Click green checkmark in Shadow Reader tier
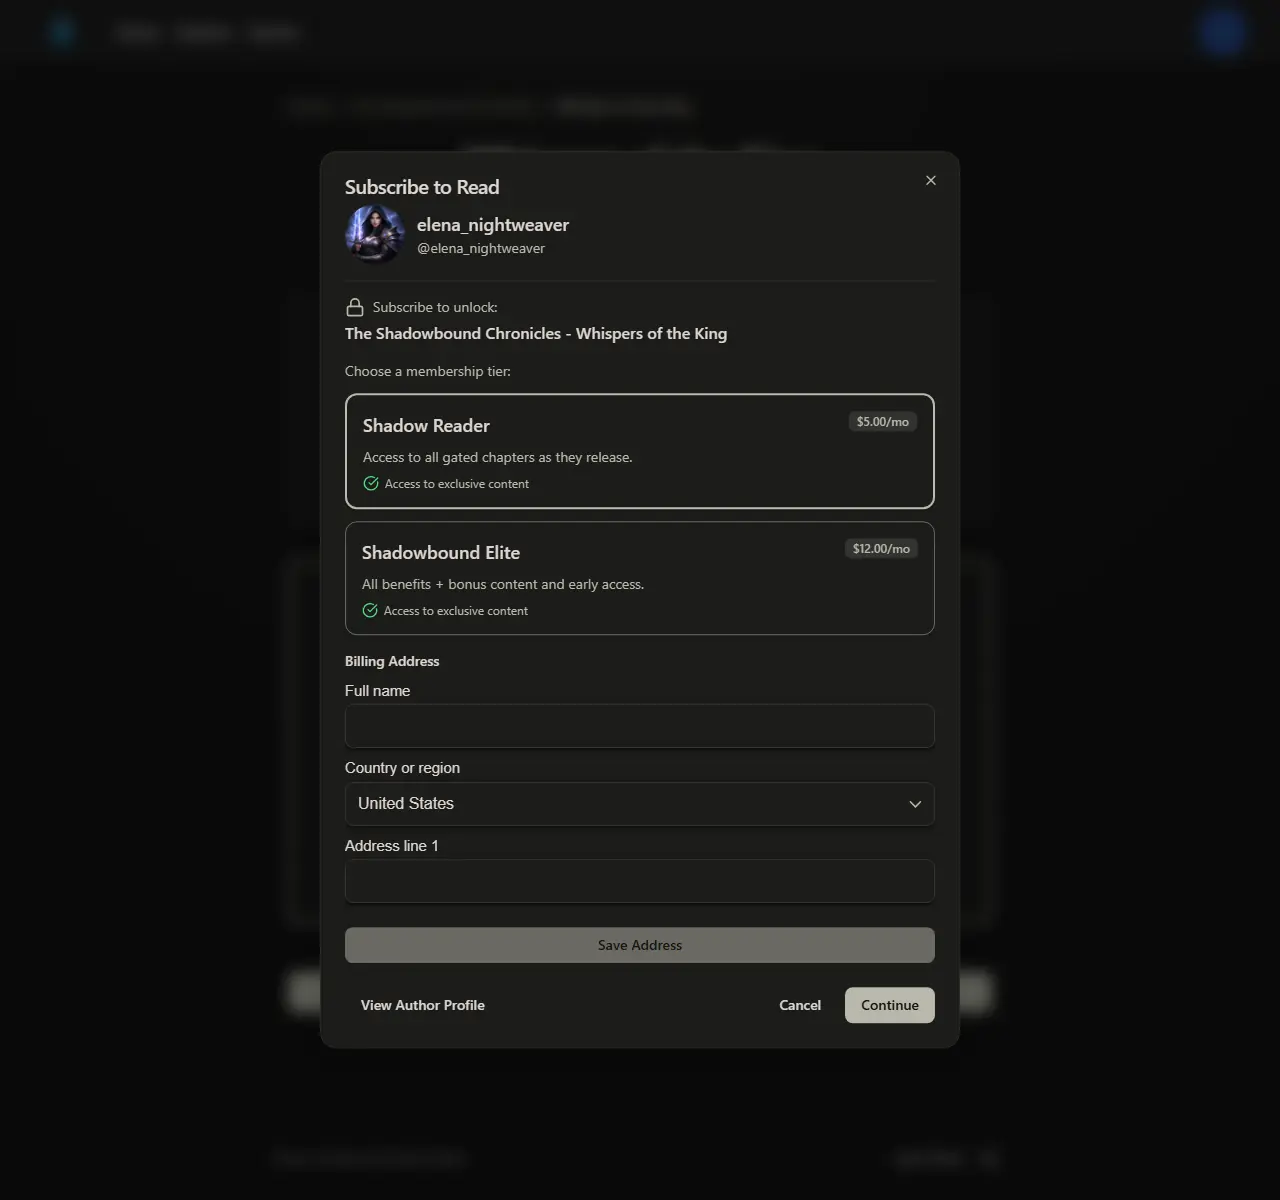 point(370,483)
